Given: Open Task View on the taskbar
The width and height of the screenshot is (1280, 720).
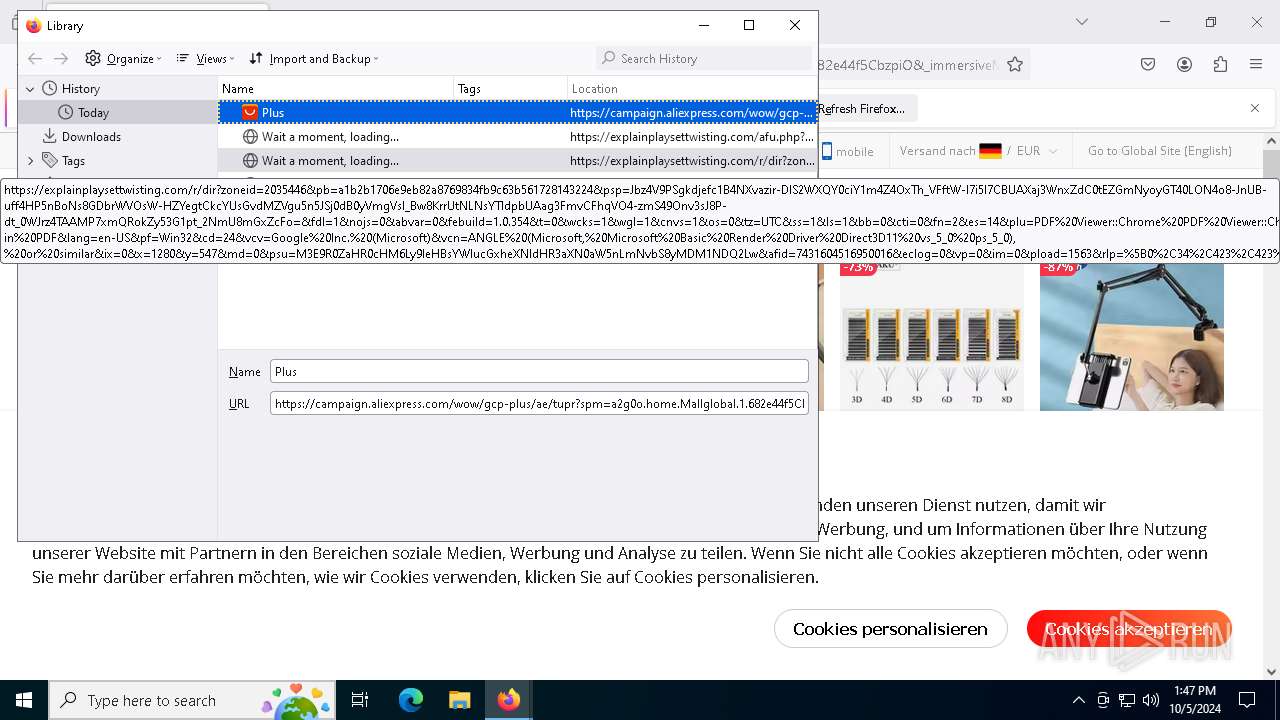Looking at the screenshot, I should (360, 700).
